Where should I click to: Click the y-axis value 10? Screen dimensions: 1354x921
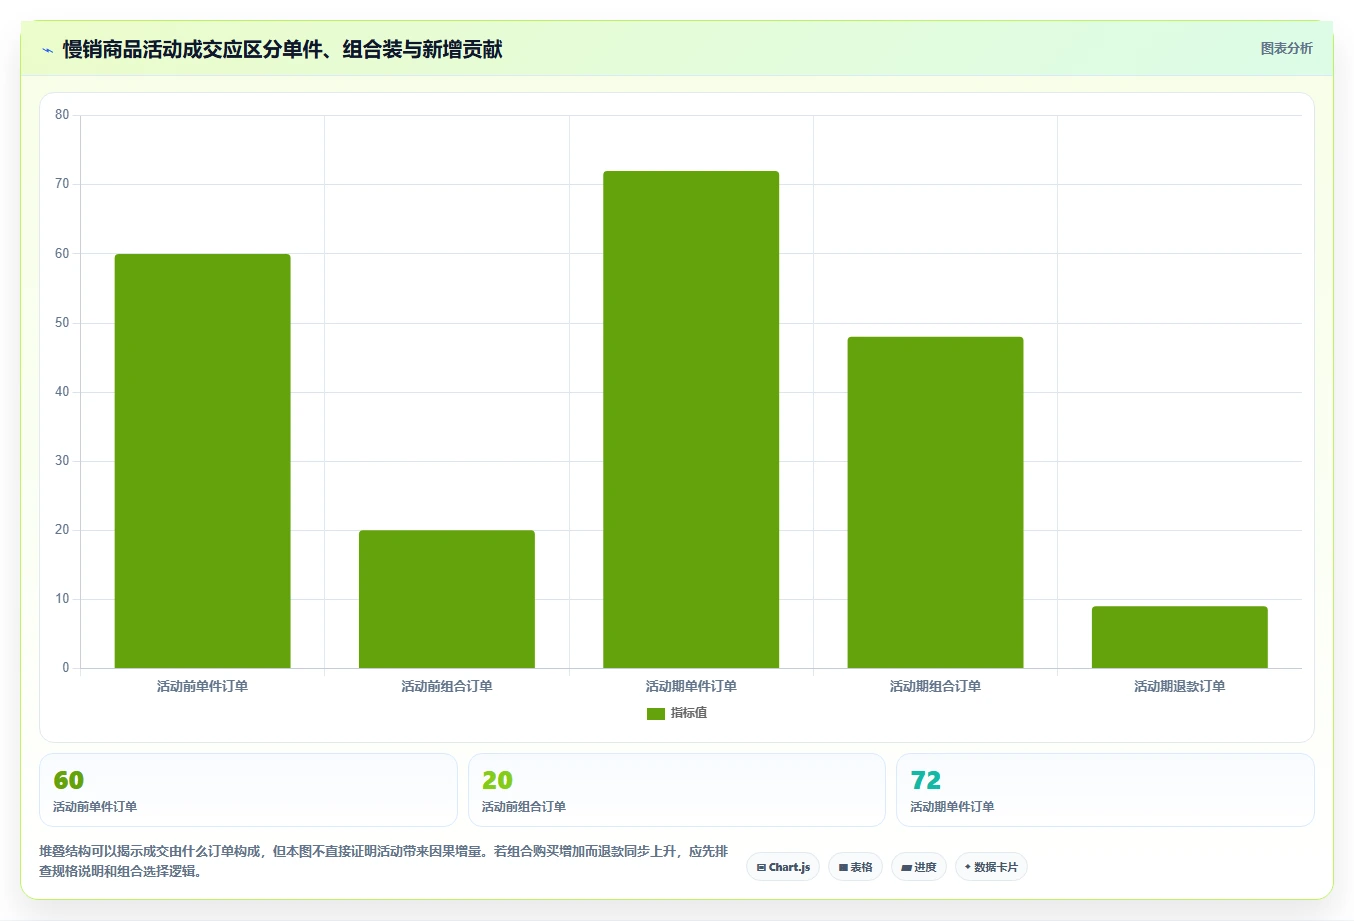click(62, 599)
